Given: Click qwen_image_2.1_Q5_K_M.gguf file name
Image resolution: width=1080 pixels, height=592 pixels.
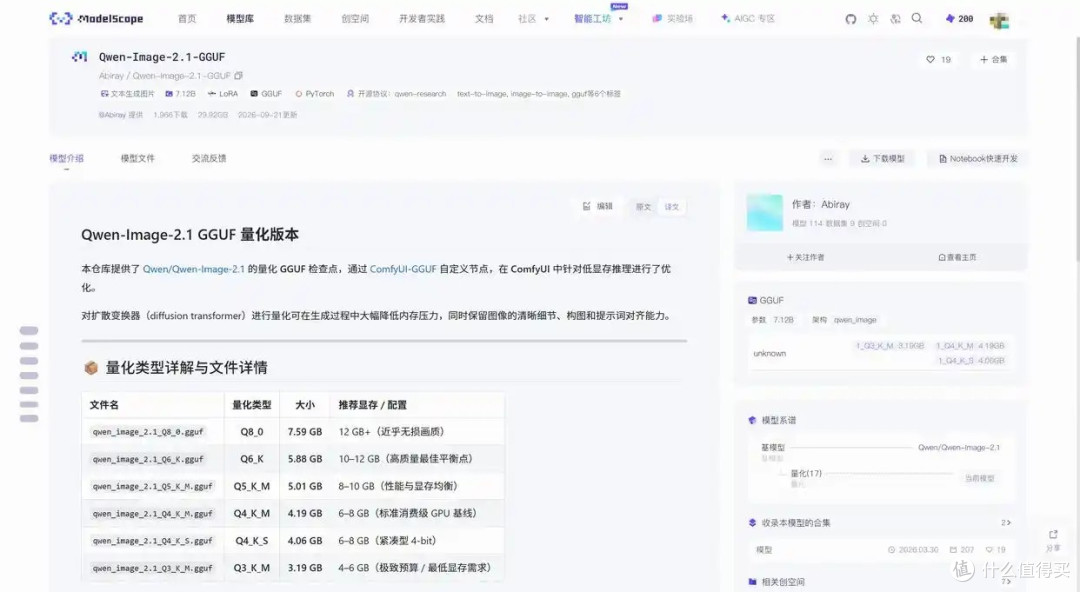Looking at the screenshot, I should click(153, 487).
